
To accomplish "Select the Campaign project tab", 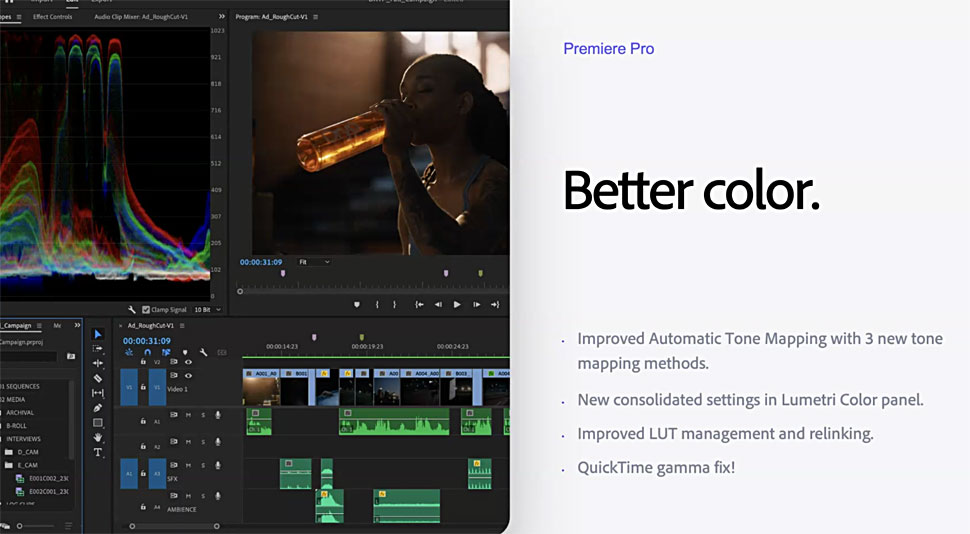I will point(16,325).
